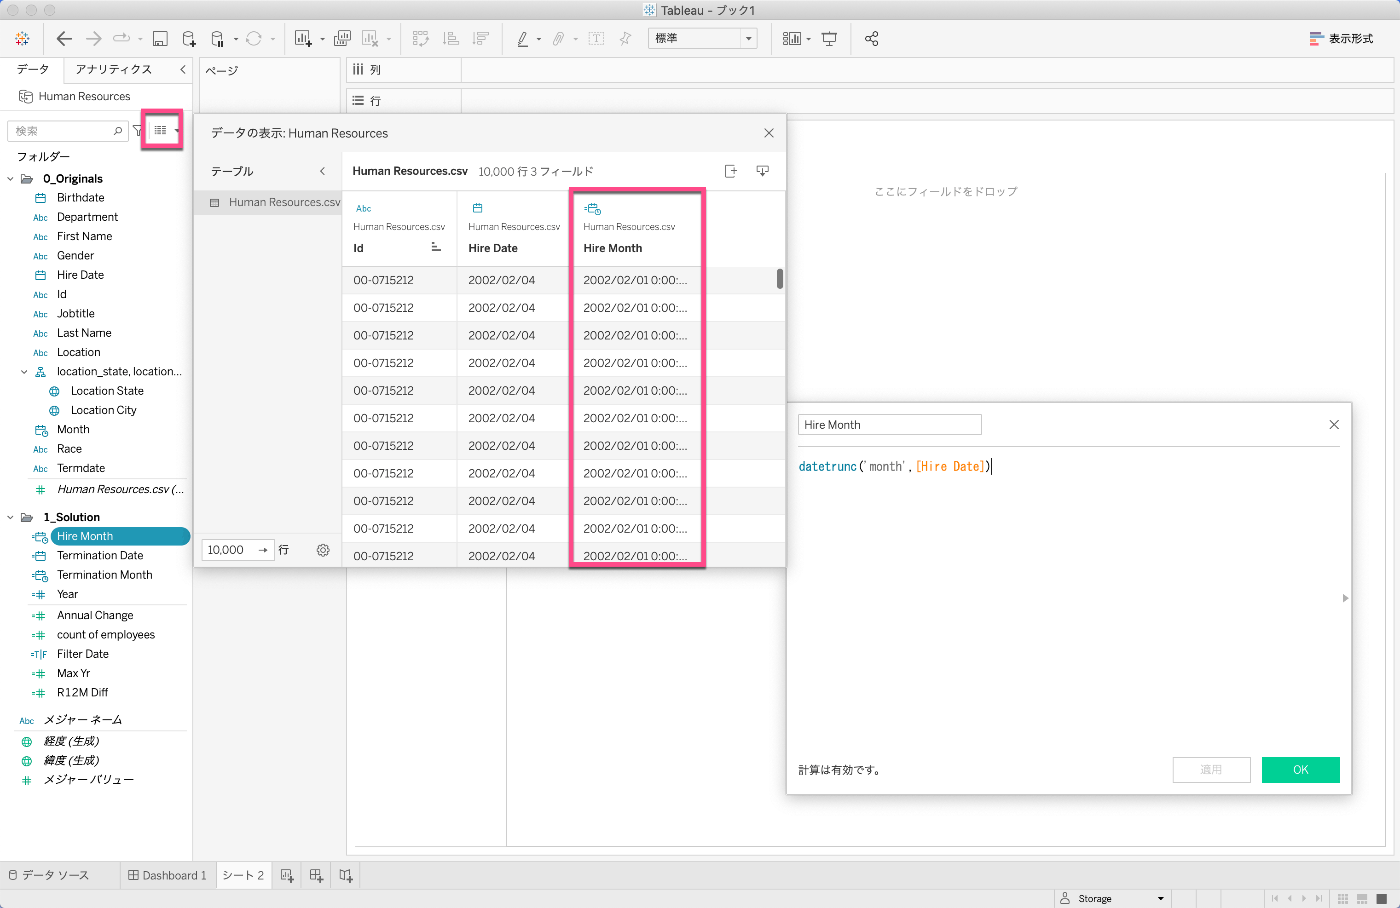Click the Hire Date column header
The width and height of the screenshot is (1400, 908).
(x=493, y=248)
